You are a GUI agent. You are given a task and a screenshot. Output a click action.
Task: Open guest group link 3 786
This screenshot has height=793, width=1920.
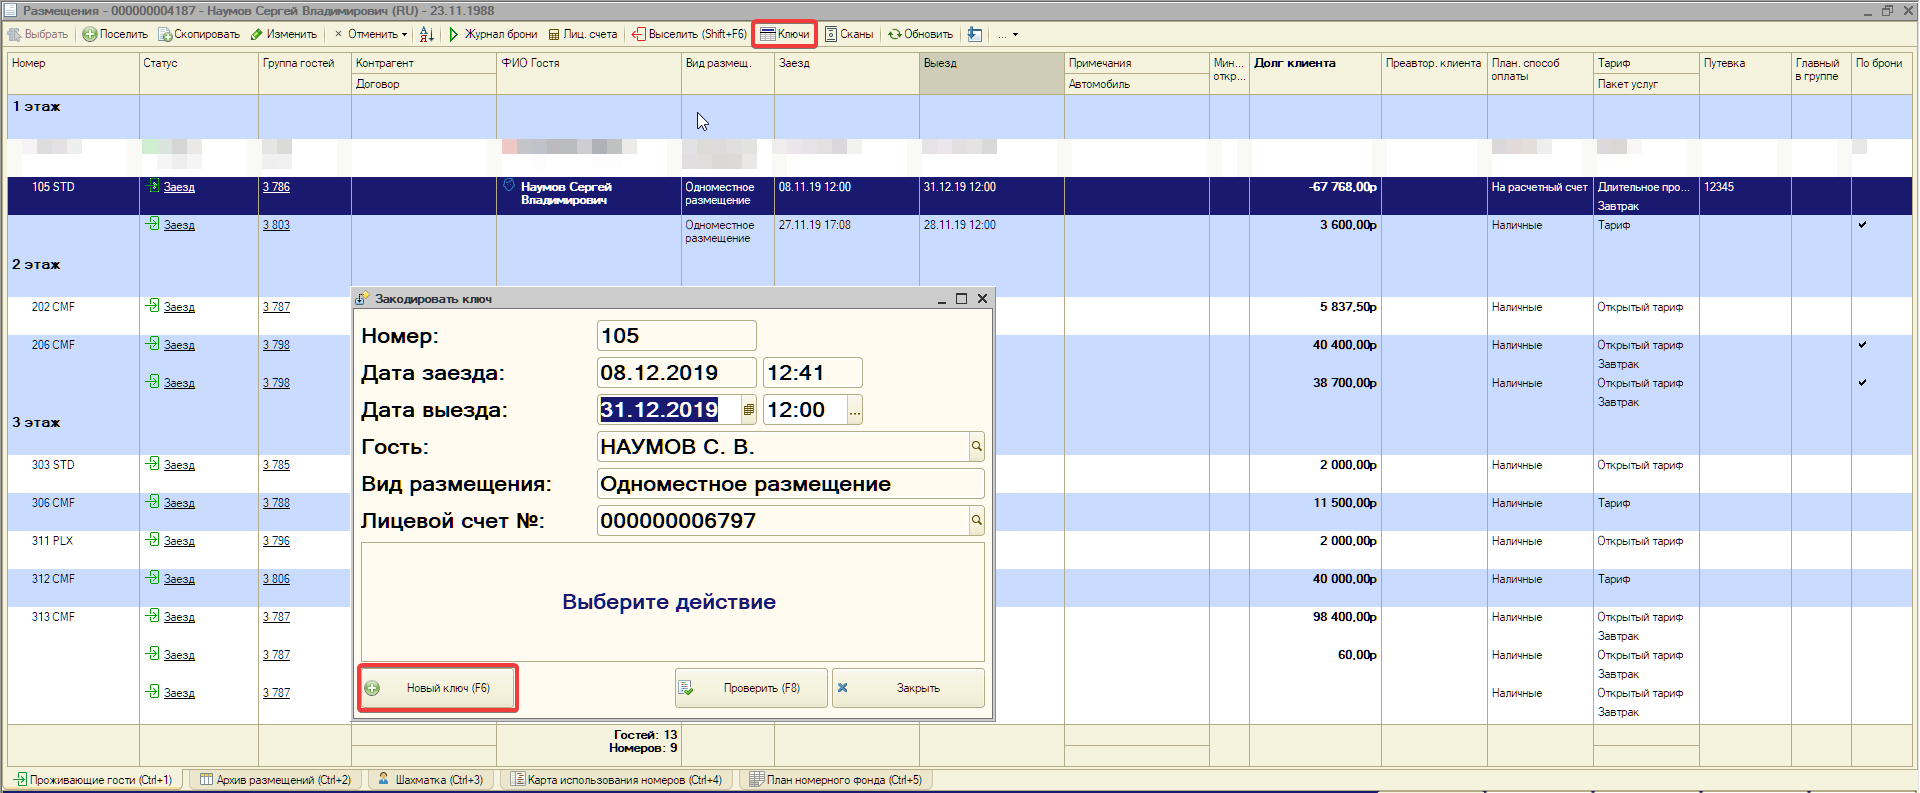pos(276,187)
